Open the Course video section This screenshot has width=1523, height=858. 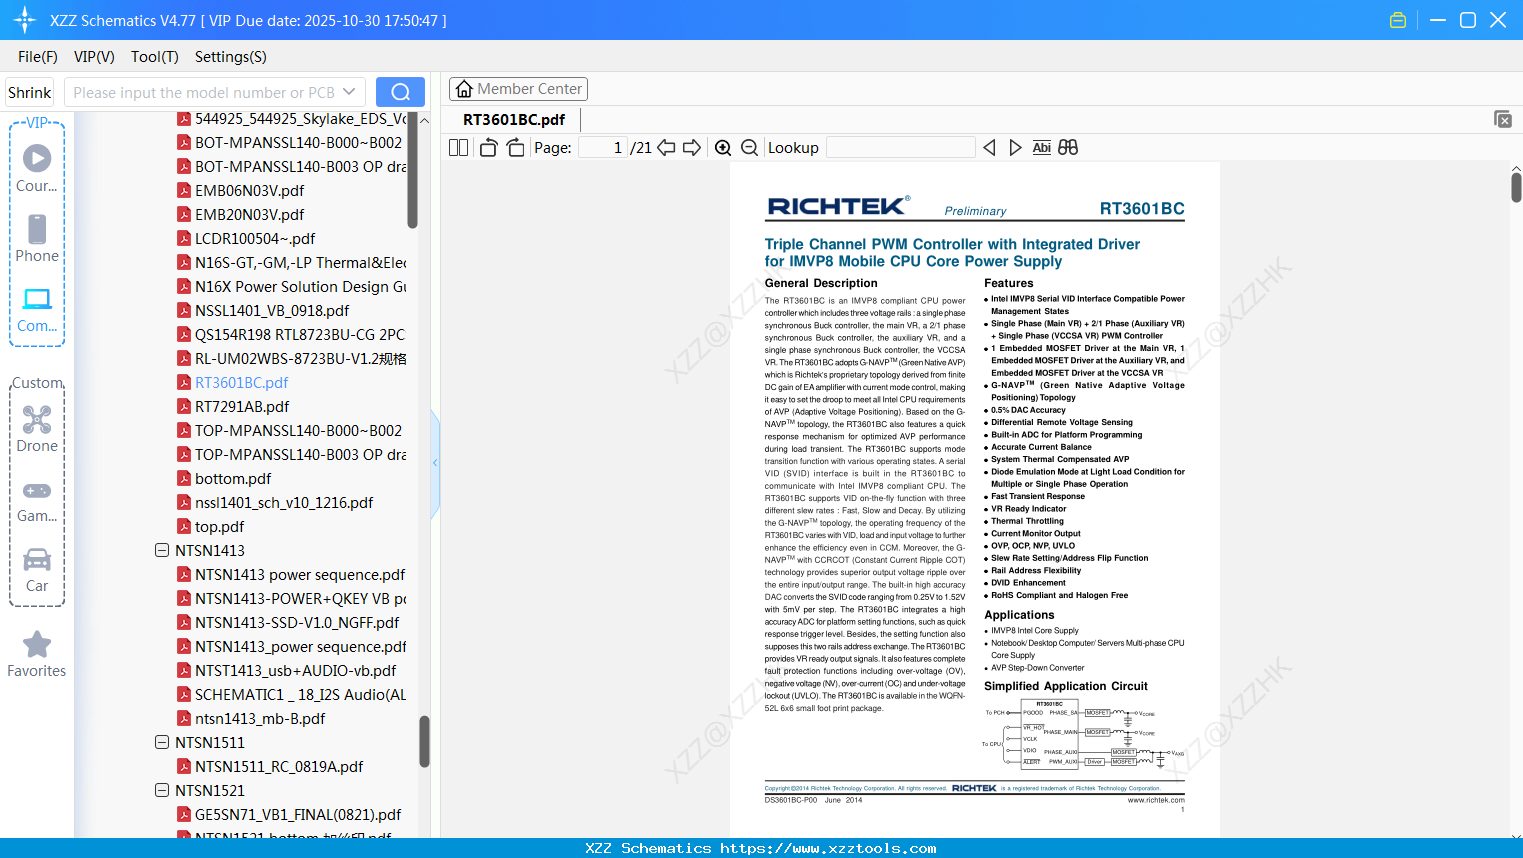(x=37, y=167)
